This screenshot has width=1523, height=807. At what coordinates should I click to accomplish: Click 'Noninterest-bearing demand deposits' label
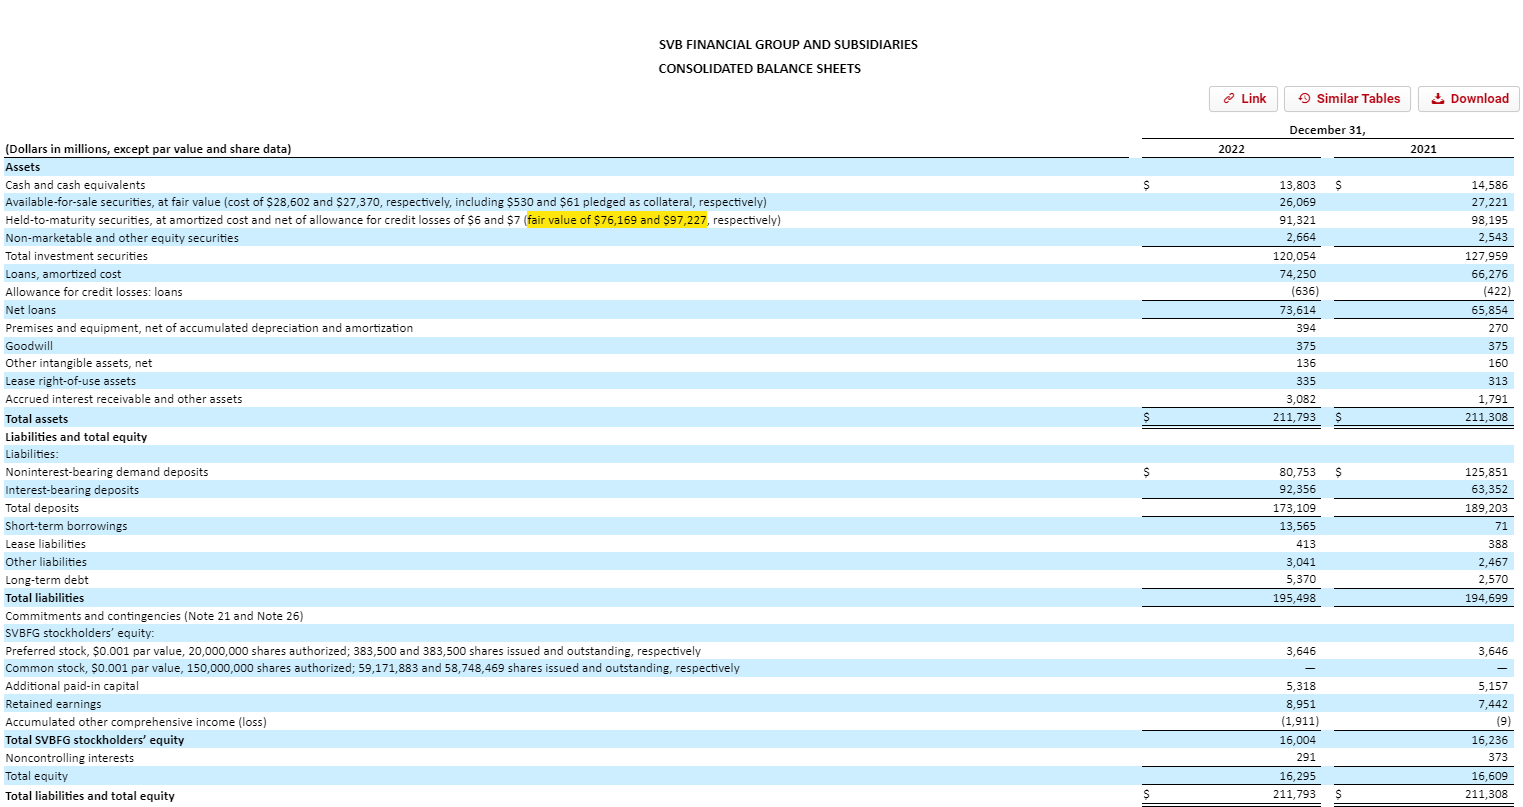tap(107, 472)
